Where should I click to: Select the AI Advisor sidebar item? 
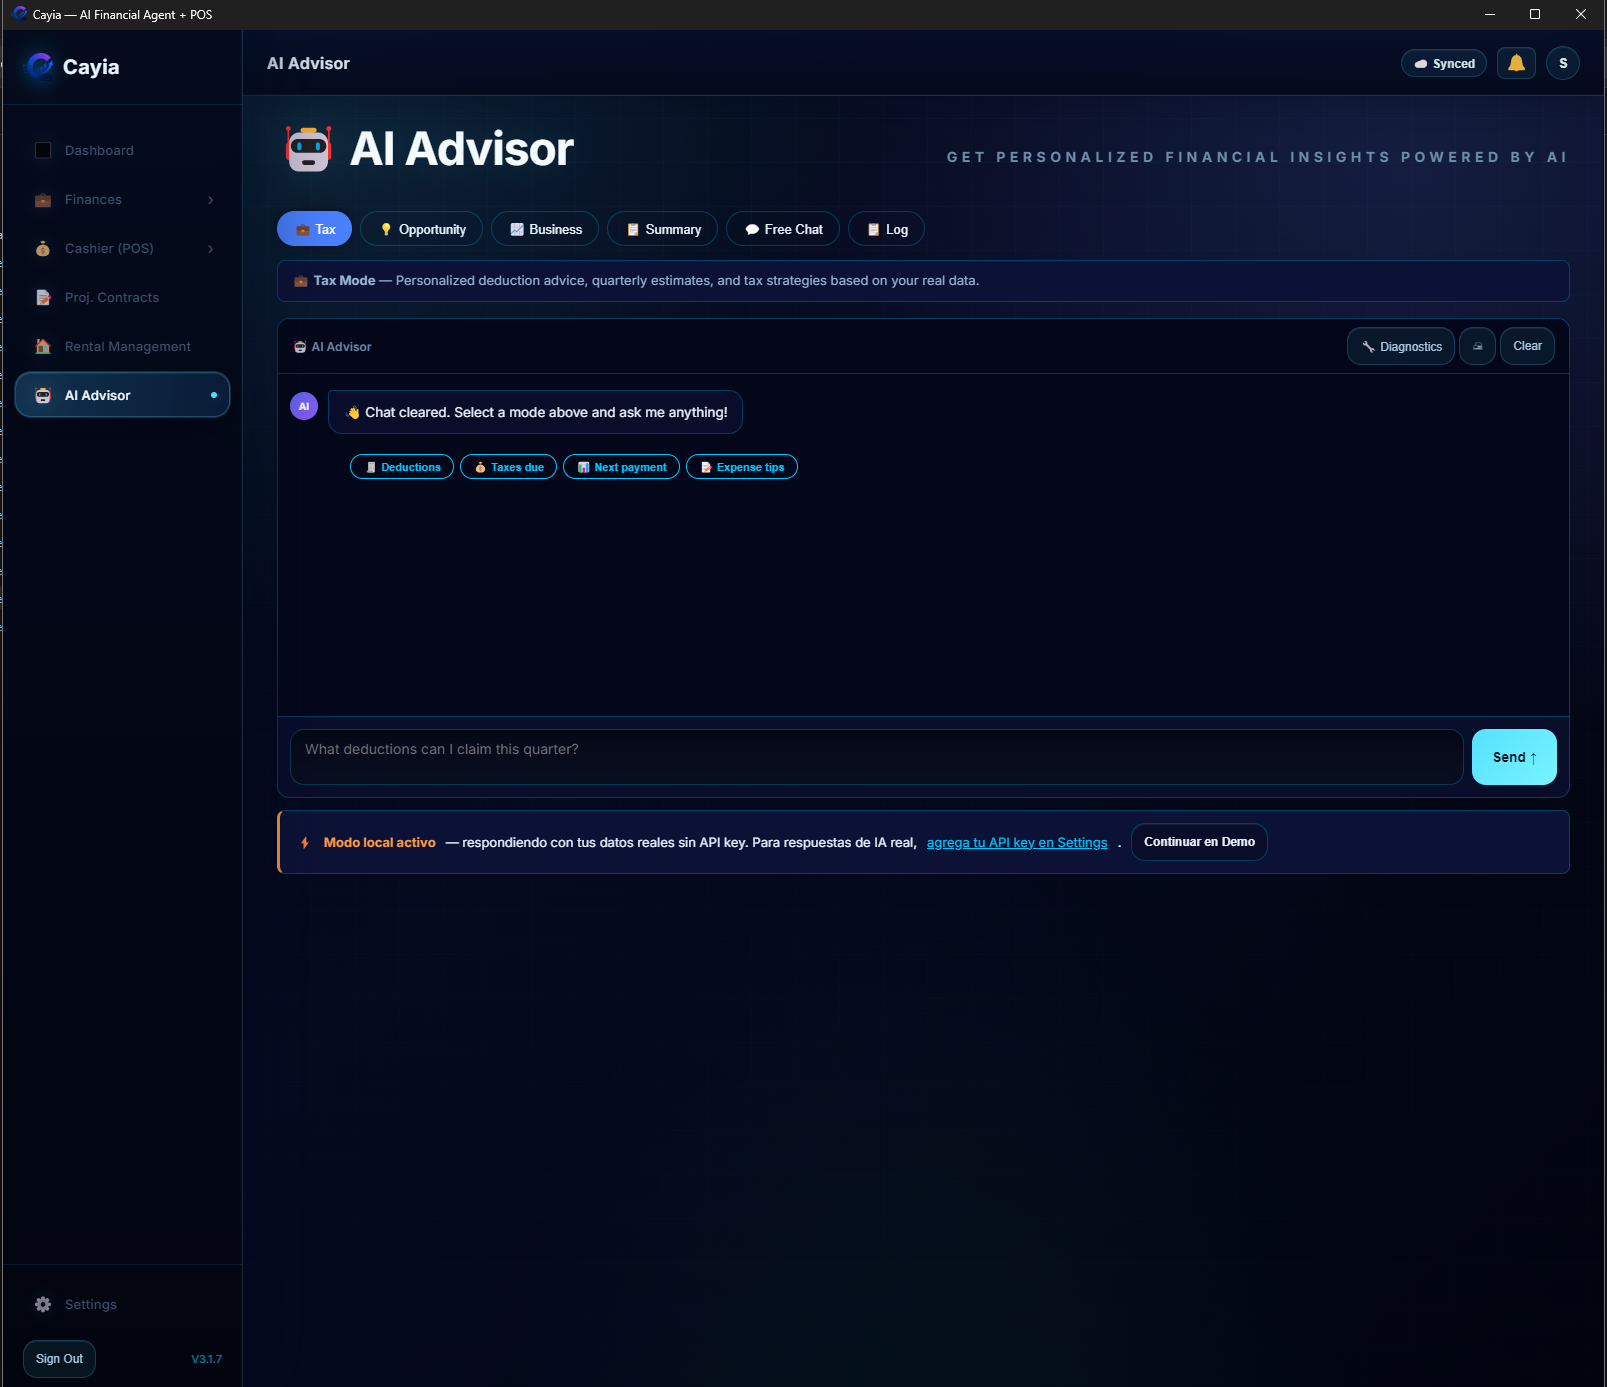click(x=122, y=395)
